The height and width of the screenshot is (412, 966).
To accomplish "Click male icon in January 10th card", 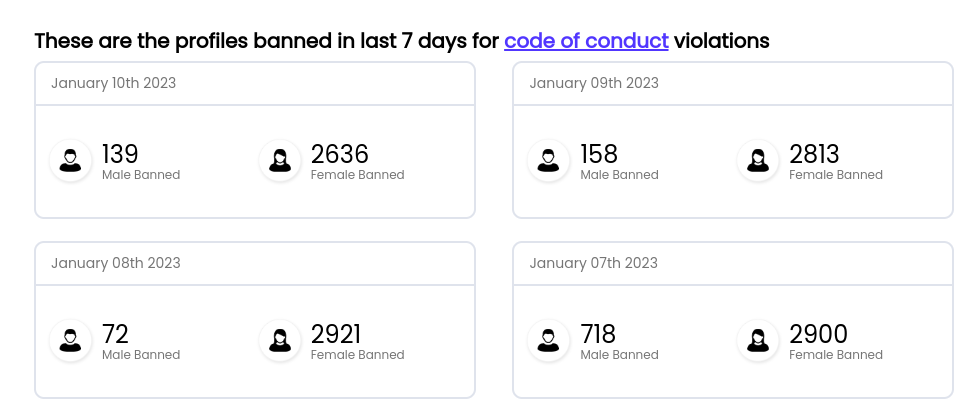I will [x=70, y=160].
